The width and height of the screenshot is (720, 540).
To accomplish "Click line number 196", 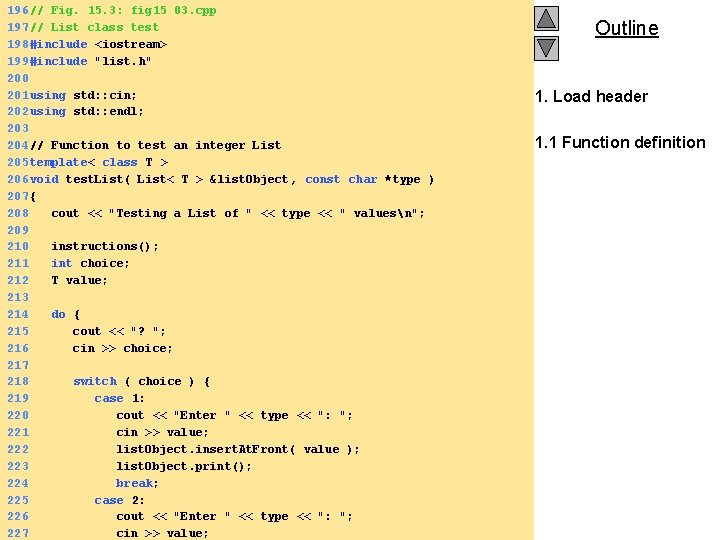I will 18,10.
